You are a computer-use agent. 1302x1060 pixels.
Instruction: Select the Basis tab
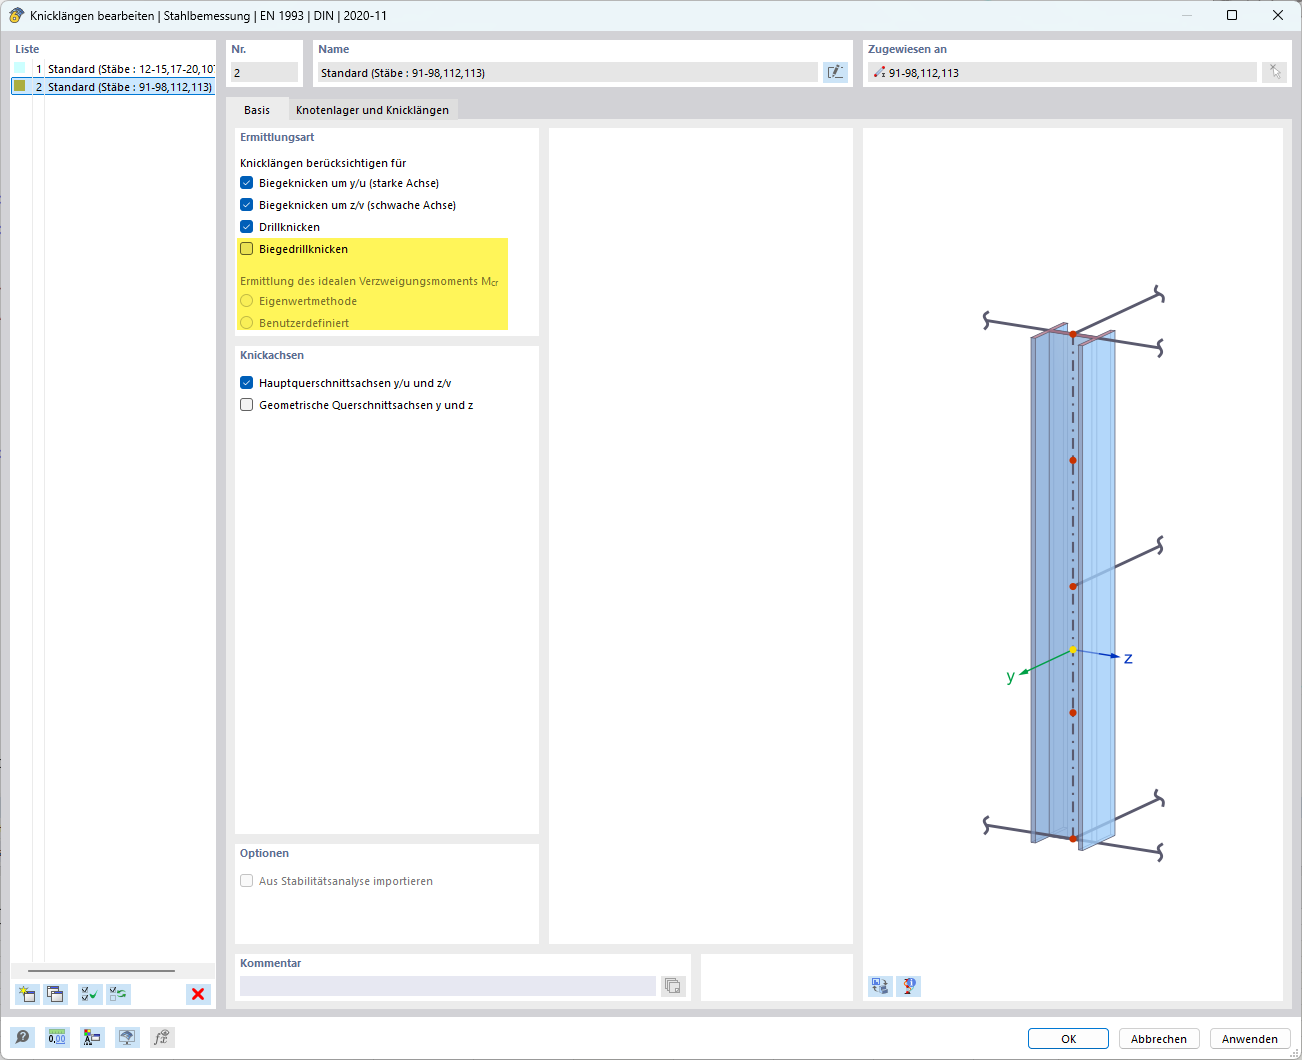[257, 110]
